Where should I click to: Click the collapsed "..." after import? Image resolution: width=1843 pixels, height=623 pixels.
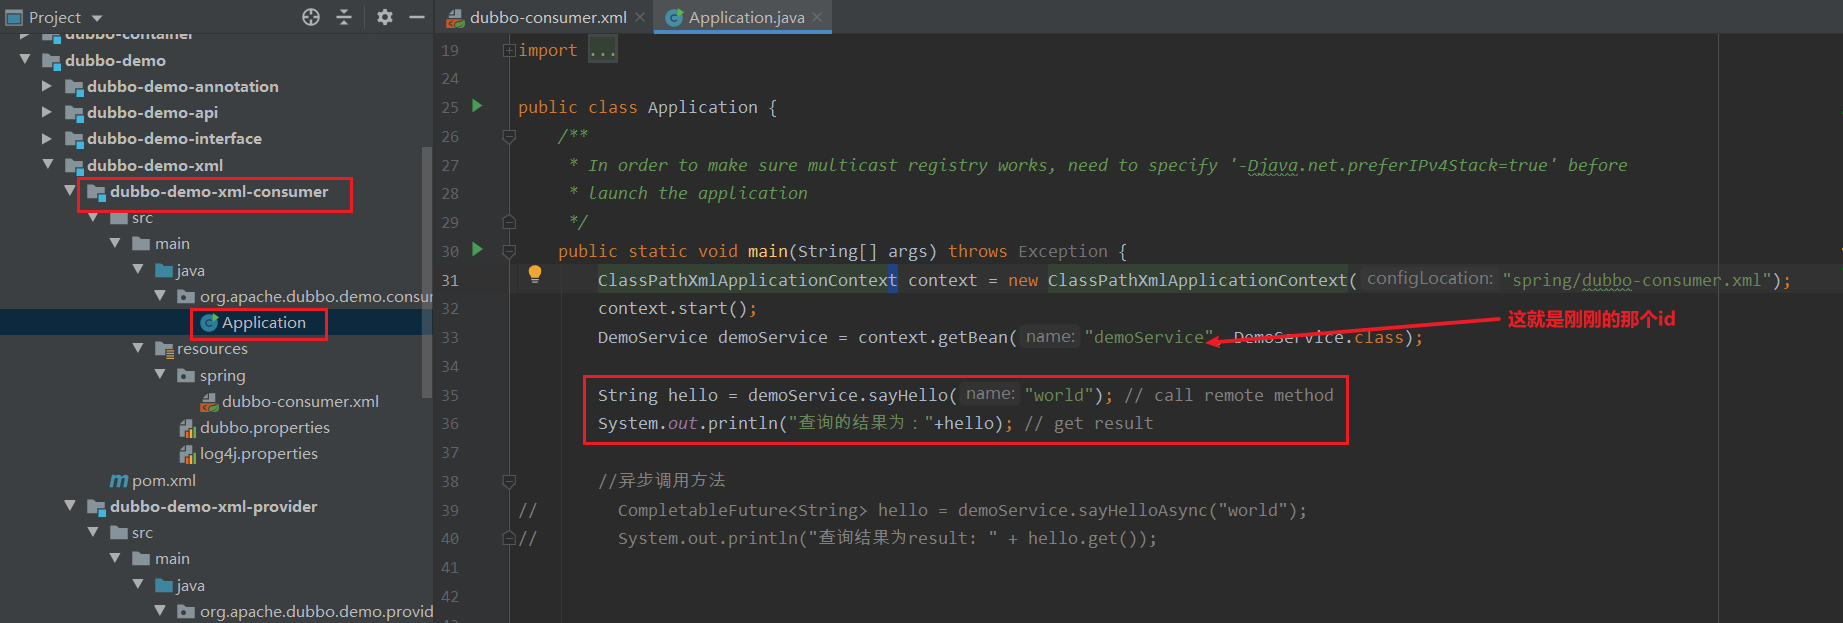tap(603, 50)
